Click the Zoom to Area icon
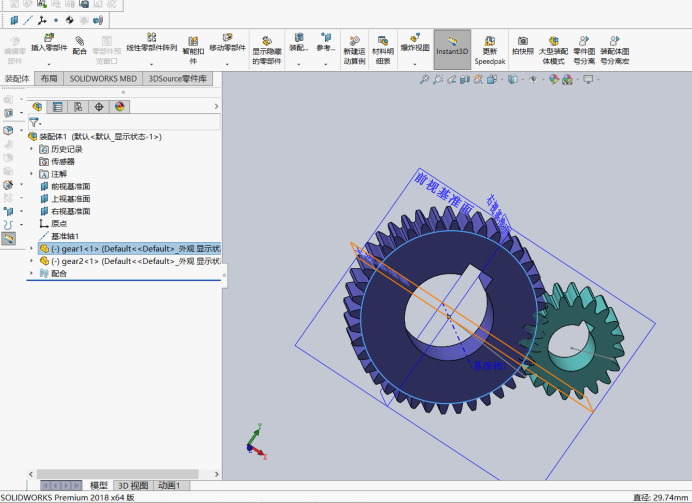The height and width of the screenshot is (503, 692). tap(437, 79)
